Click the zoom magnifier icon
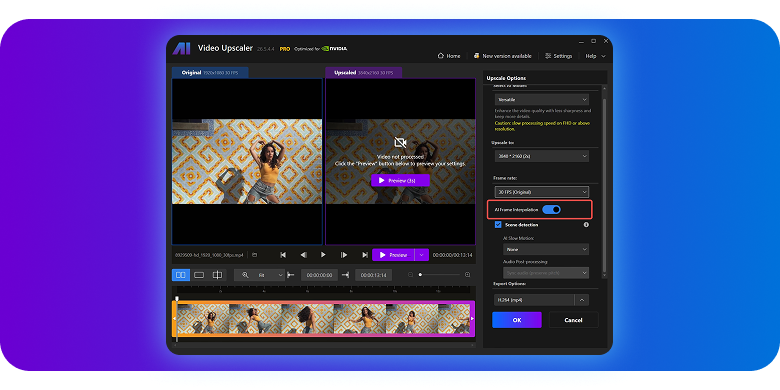This screenshot has width=780, height=390. [x=245, y=275]
